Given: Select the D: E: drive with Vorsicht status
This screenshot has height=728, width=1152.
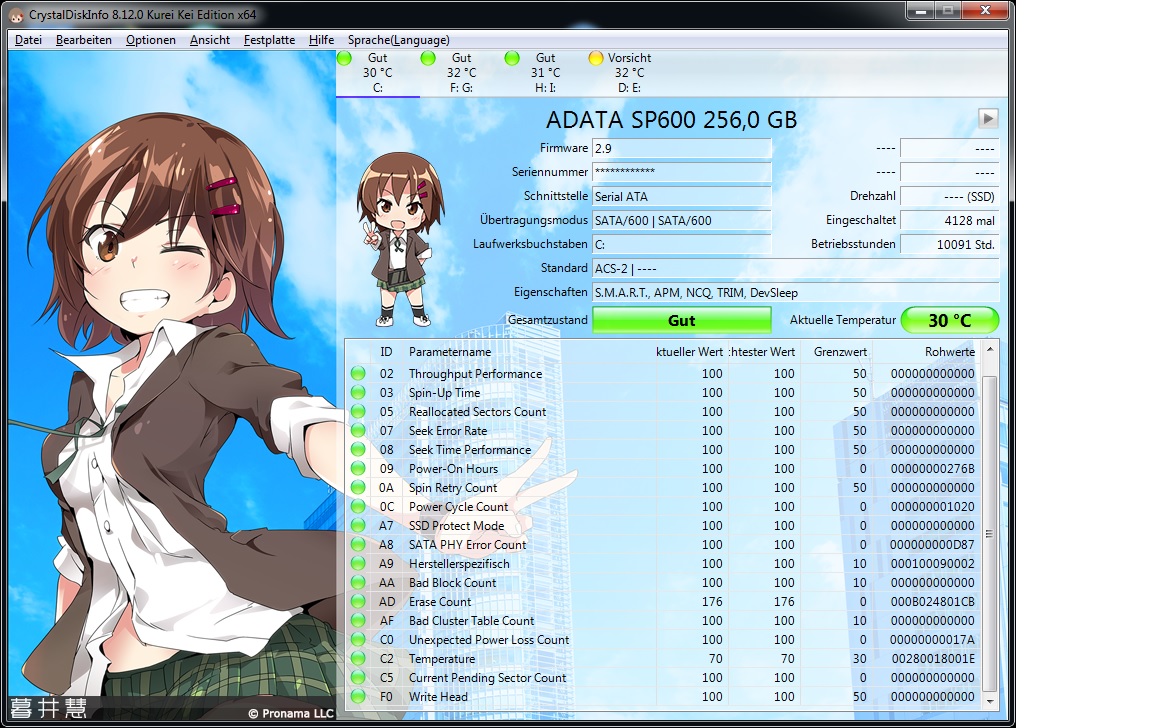Looking at the screenshot, I should pyautogui.click(x=629, y=73).
